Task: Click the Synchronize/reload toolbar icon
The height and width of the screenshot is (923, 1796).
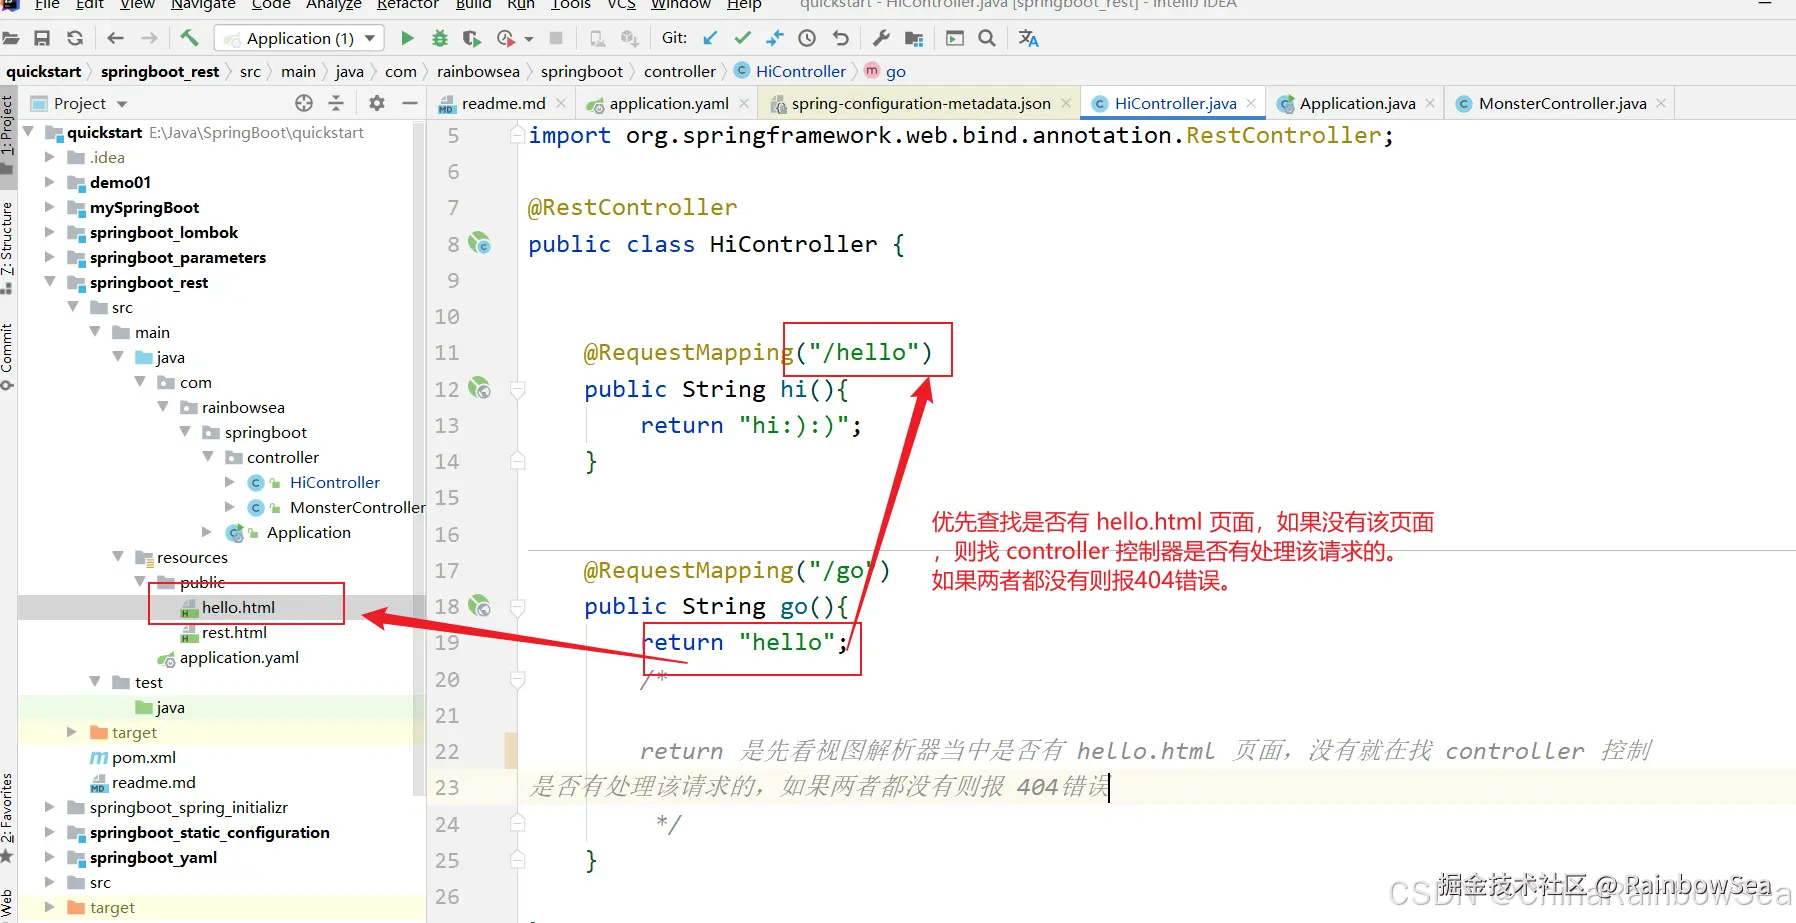Action: pos(75,38)
